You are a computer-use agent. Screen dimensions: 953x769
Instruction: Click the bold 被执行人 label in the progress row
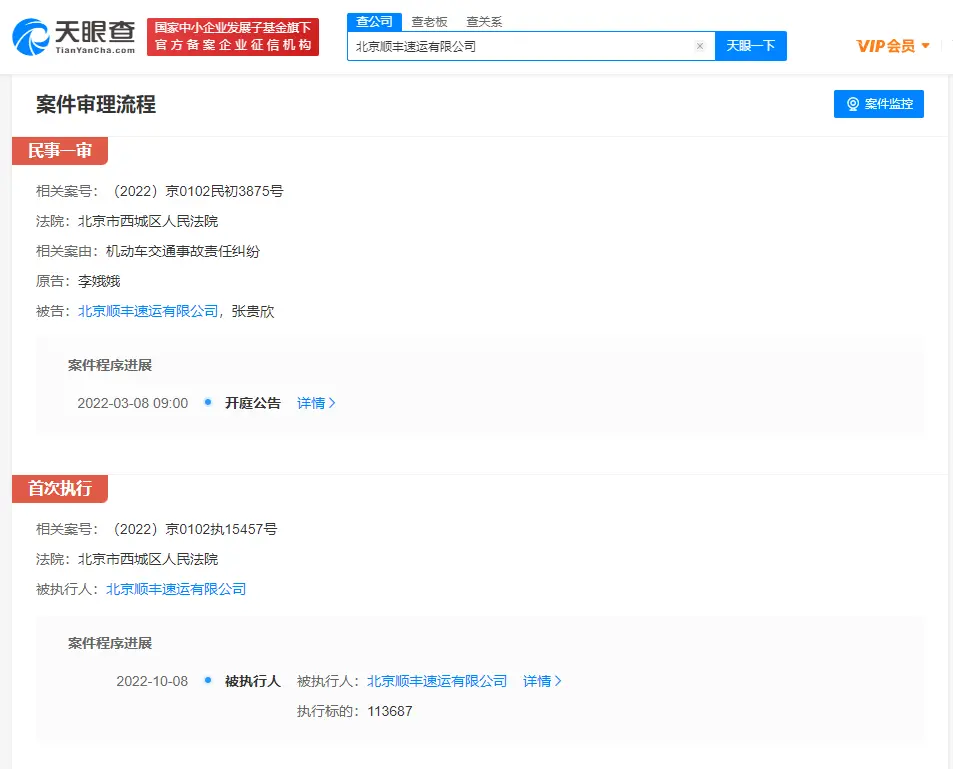[253, 681]
